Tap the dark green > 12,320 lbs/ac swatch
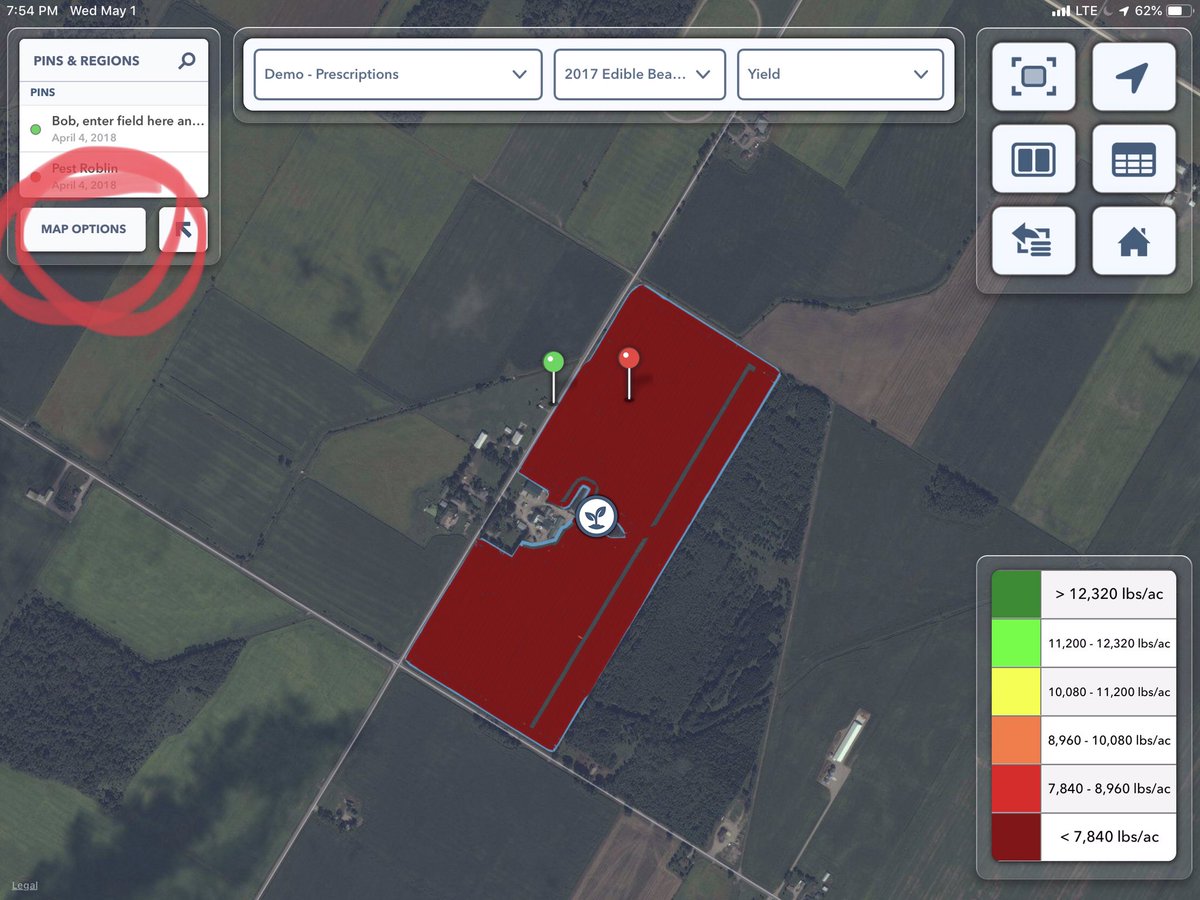1200x900 pixels. 1016,594
